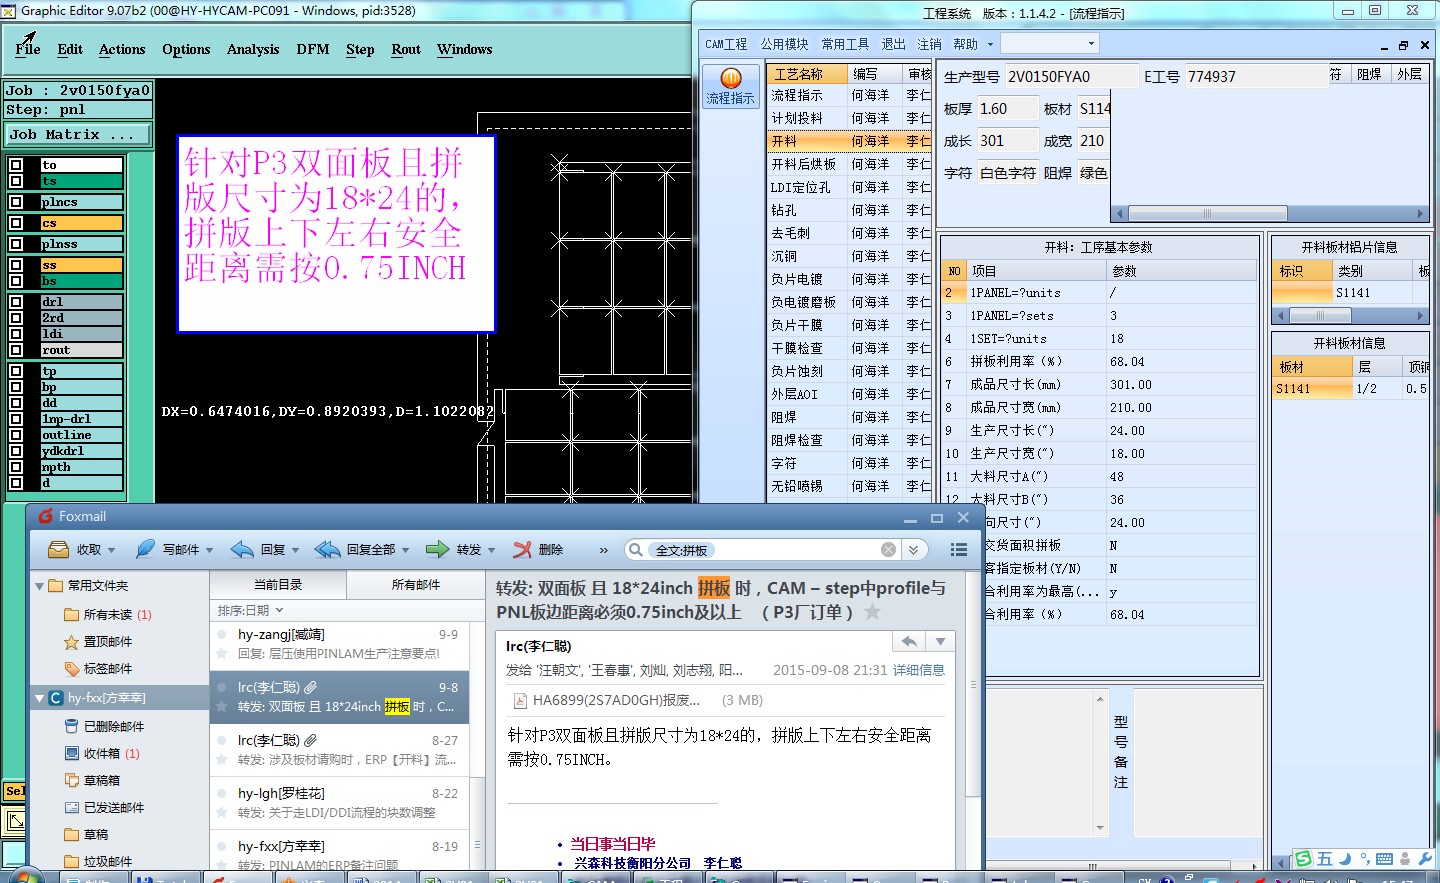Click the list view layout icon in Foxmail
This screenshot has height=883, width=1440.
point(958,550)
